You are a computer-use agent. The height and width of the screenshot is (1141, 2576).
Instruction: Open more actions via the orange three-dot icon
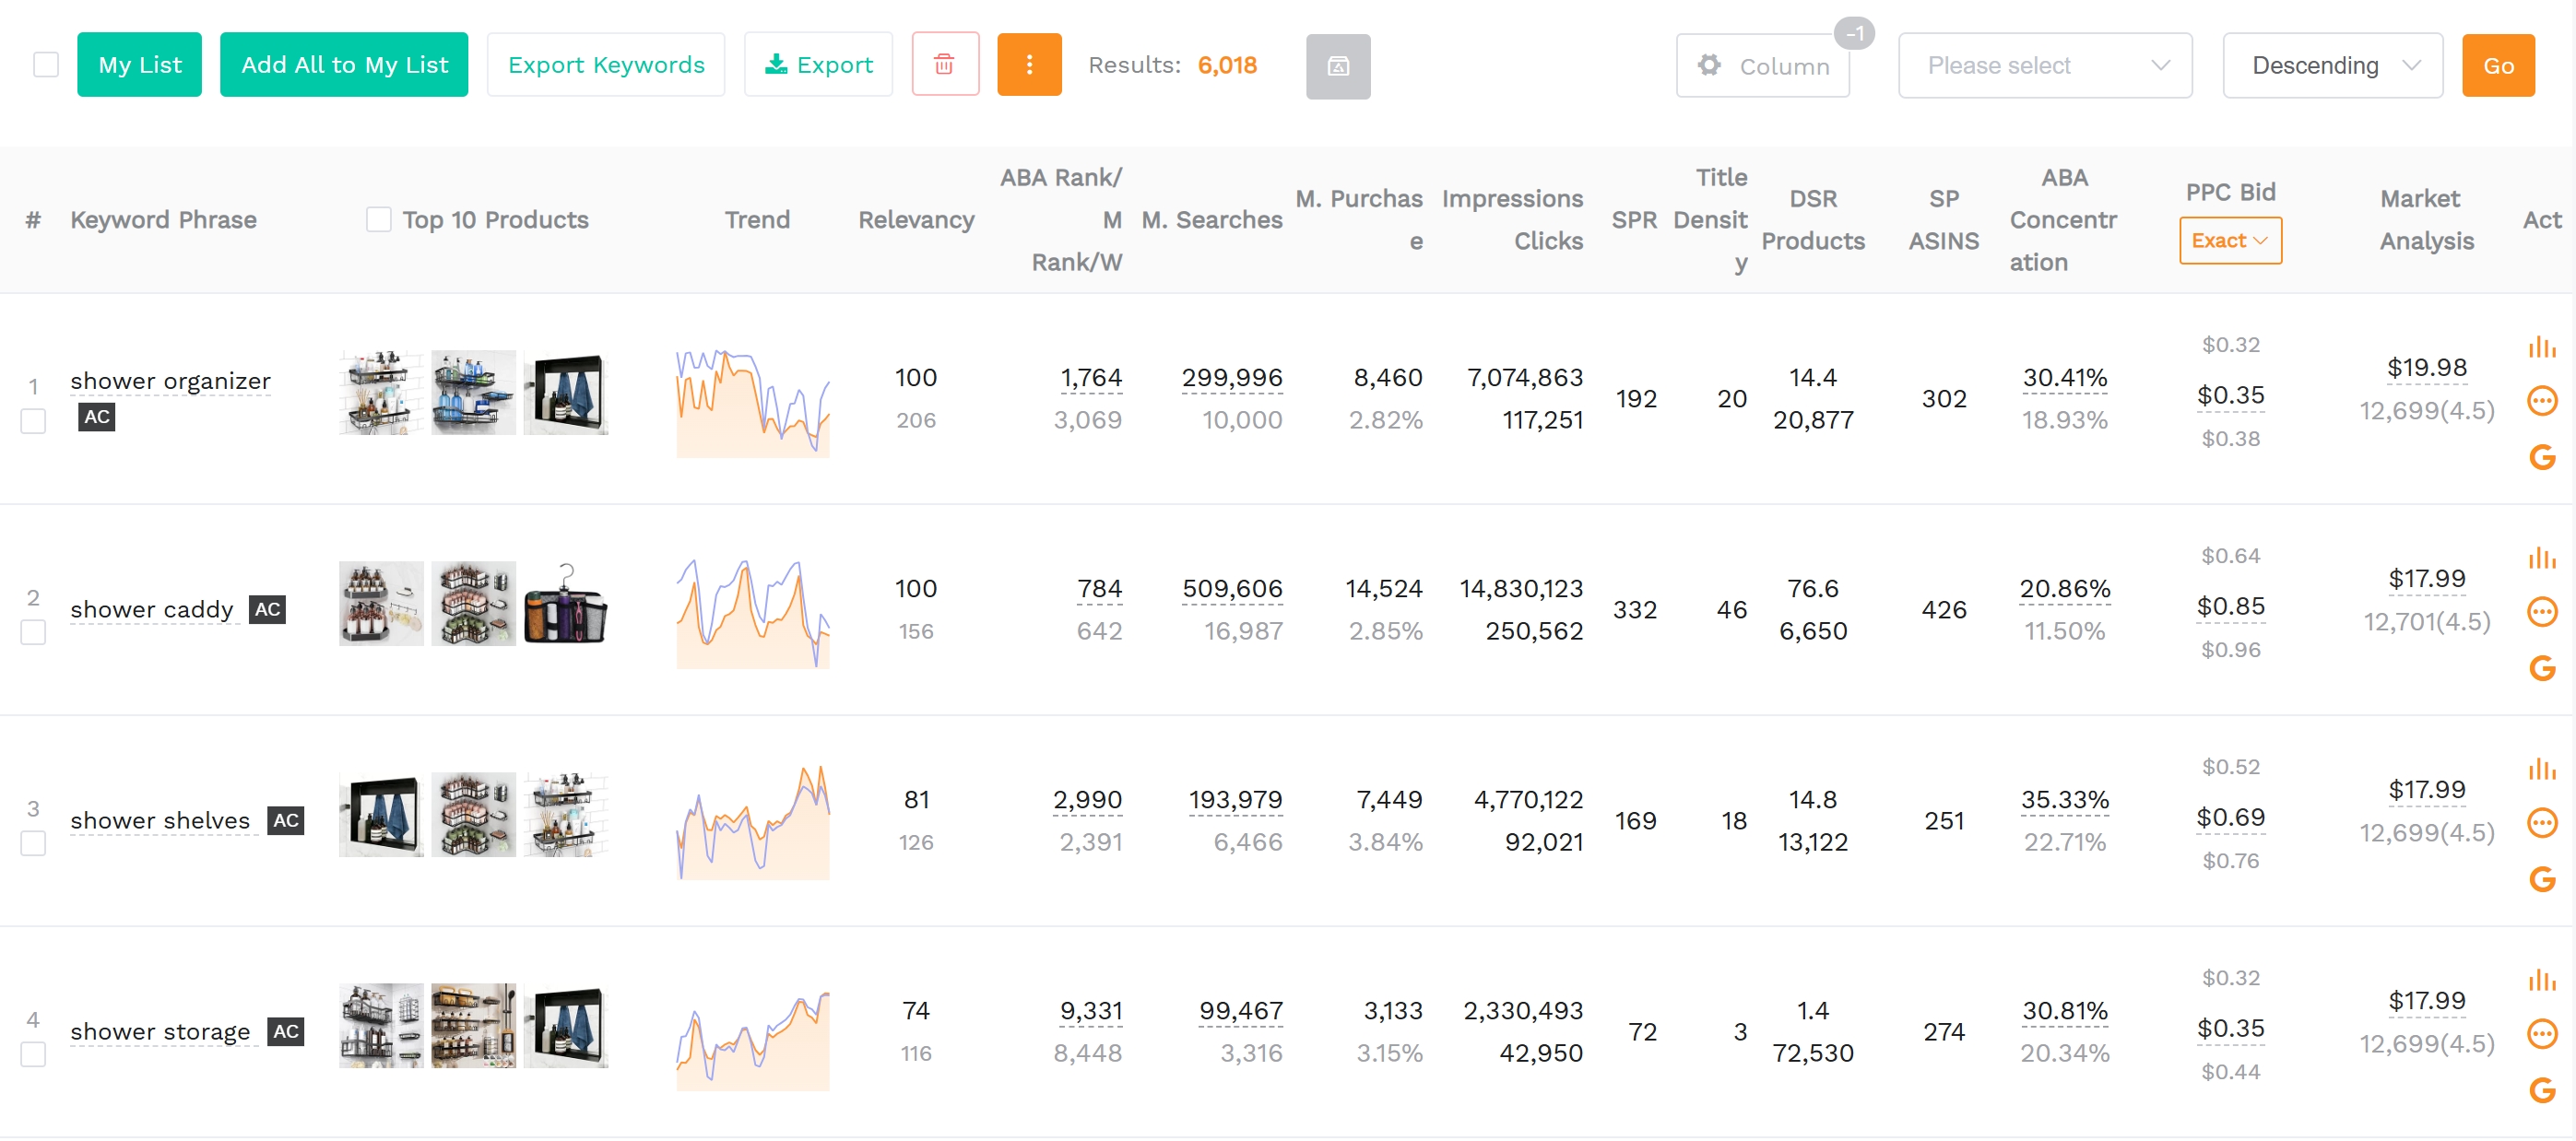1029,64
